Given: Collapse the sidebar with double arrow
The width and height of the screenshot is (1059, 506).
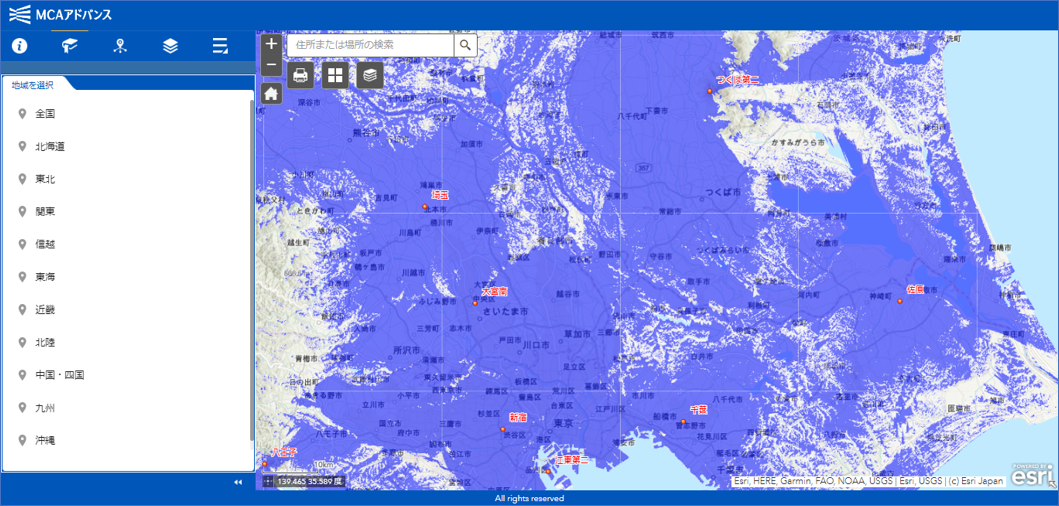Looking at the screenshot, I should 238,482.
